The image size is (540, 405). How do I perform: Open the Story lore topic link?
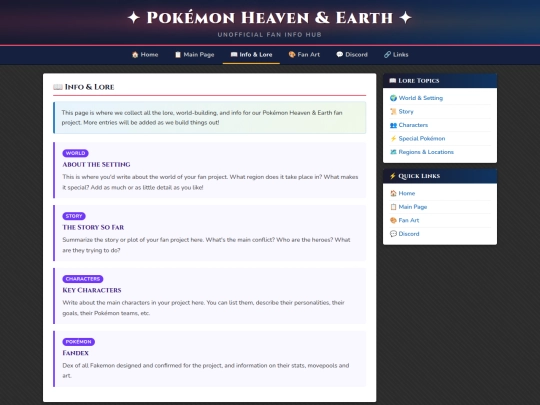coord(406,111)
